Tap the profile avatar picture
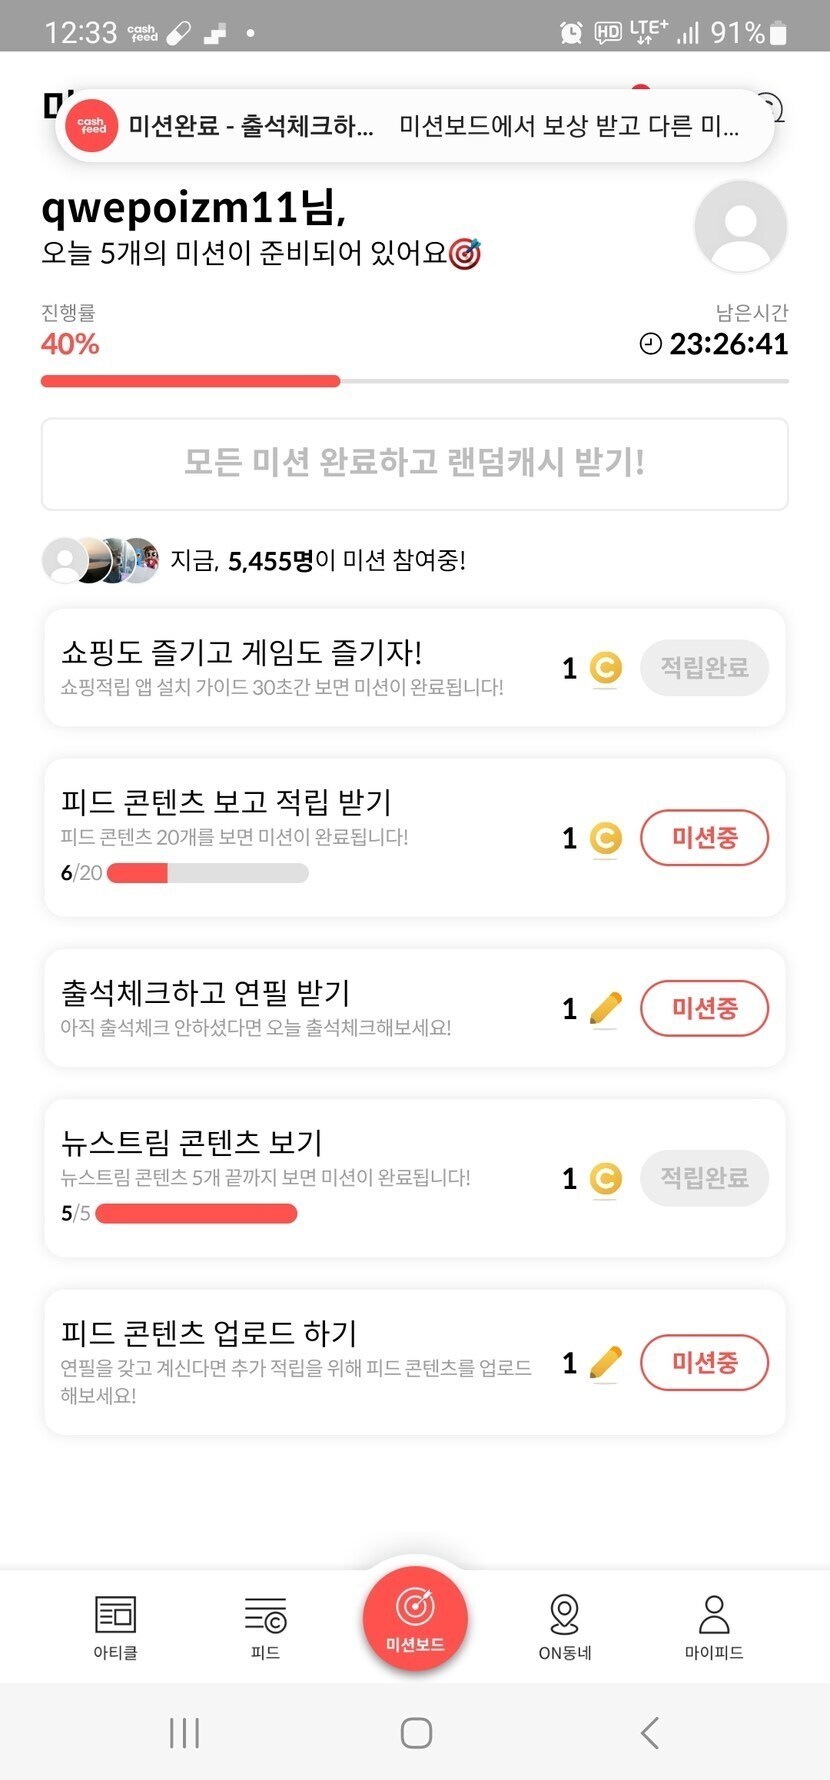 (741, 227)
